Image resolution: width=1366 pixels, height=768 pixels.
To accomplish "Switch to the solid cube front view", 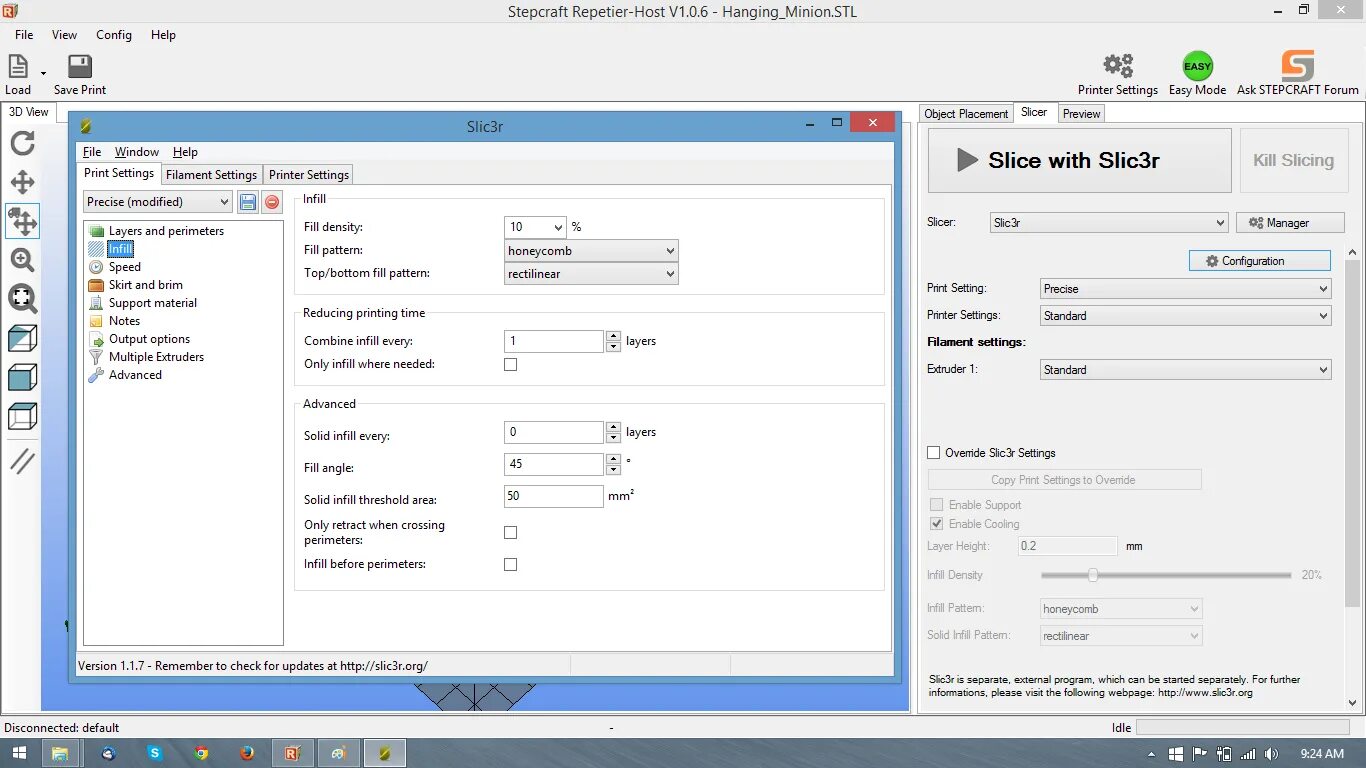I will (22, 377).
